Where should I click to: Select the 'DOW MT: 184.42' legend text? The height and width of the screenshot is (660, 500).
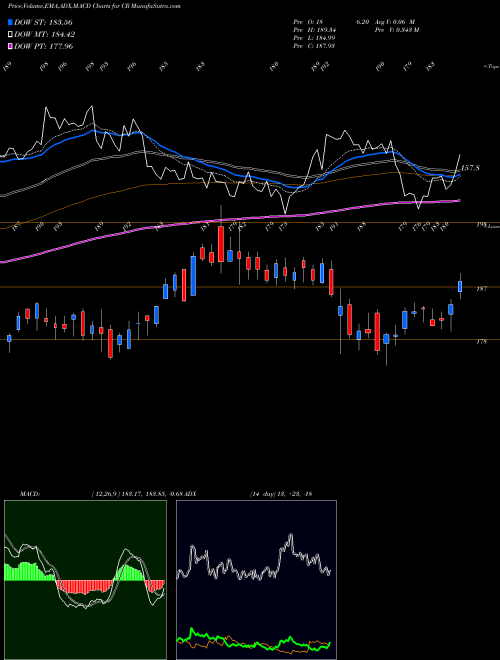click(x=45, y=34)
